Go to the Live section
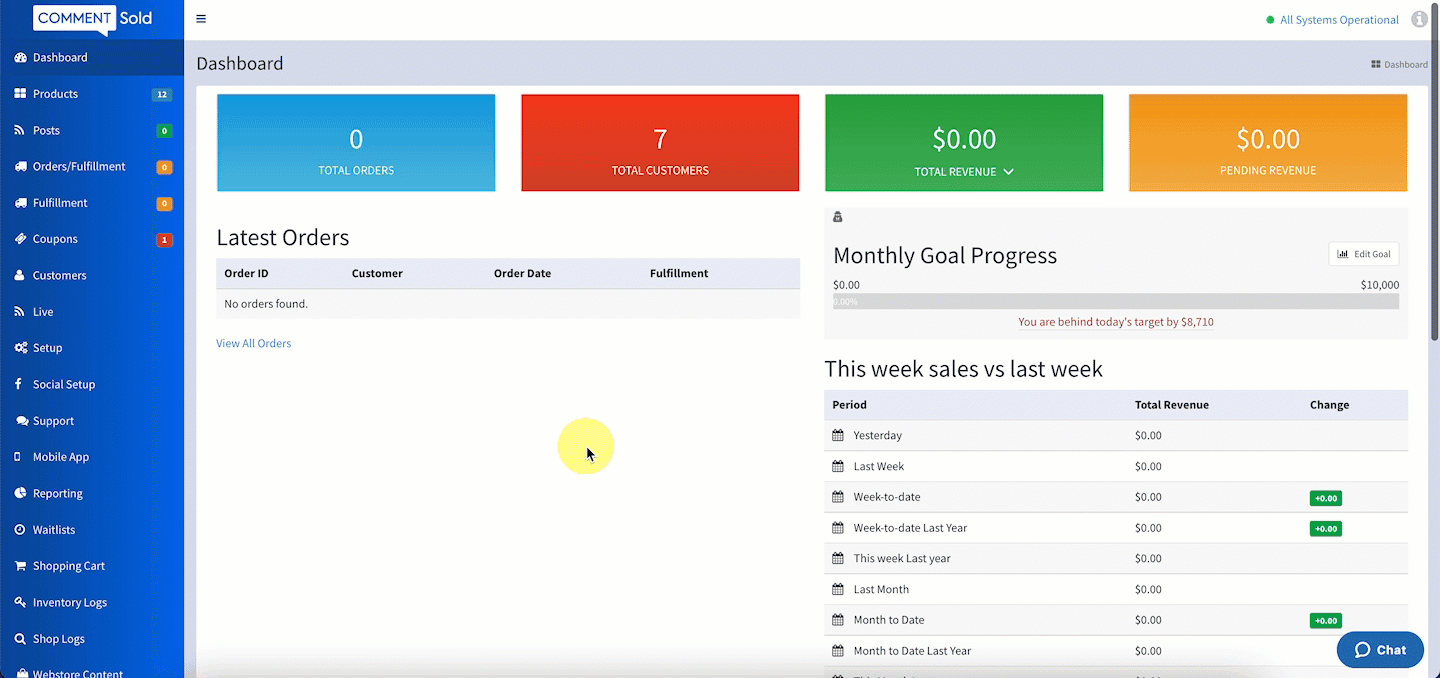 [x=43, y=312]
